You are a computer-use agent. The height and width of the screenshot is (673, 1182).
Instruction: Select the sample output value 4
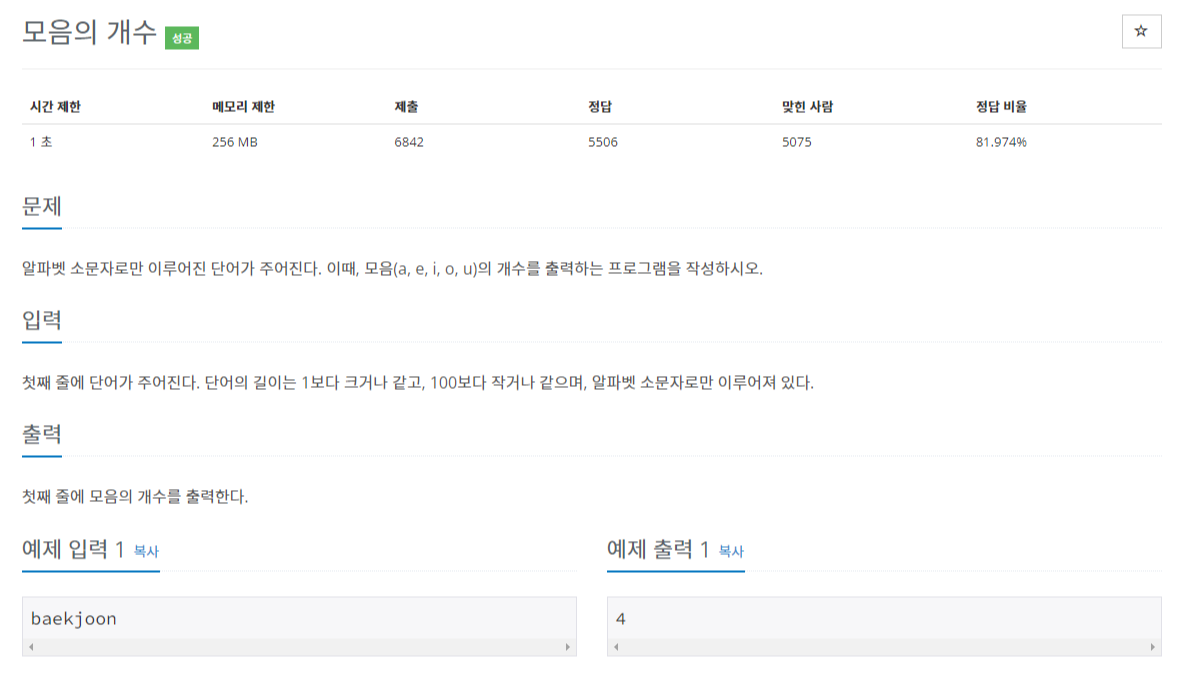(623, 618)
